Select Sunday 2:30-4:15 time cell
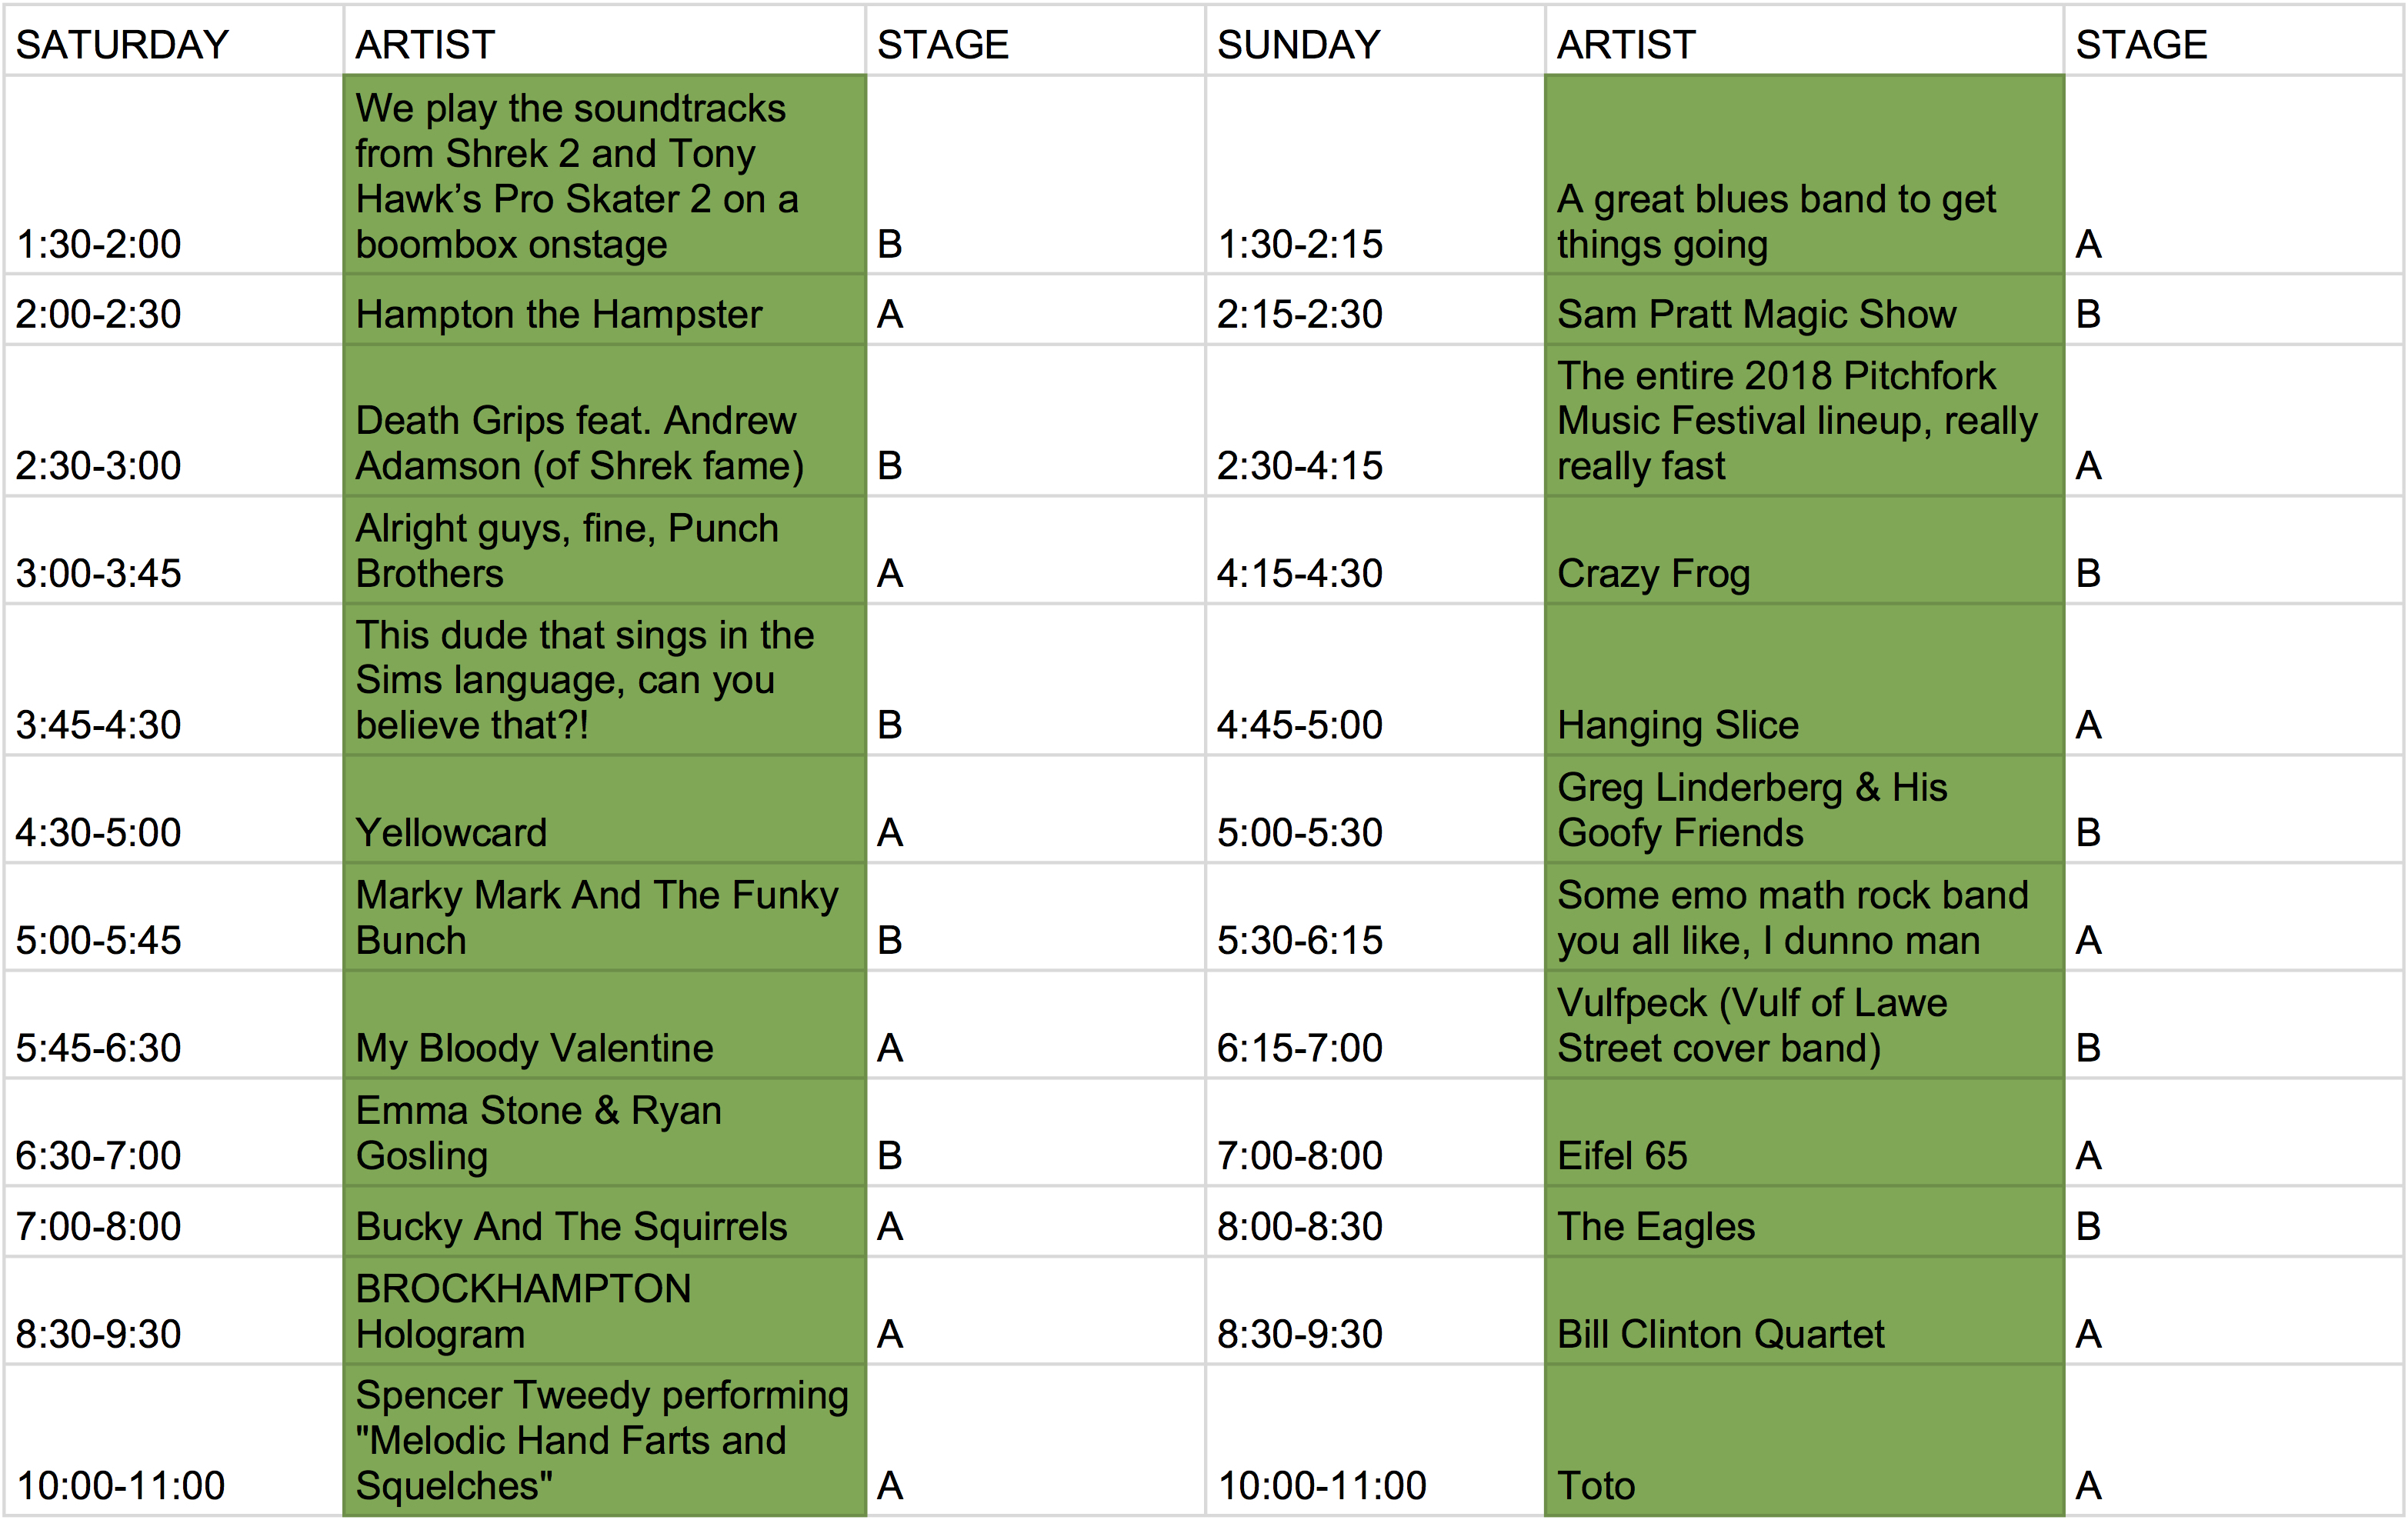Image resolution: width=2408 pixels, height=1520 pixels. point(1376,421)
